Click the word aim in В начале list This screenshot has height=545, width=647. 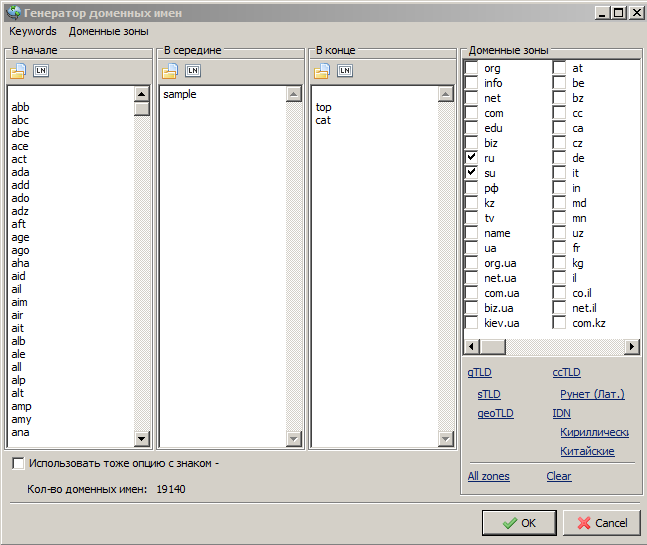tap(19, 302)
